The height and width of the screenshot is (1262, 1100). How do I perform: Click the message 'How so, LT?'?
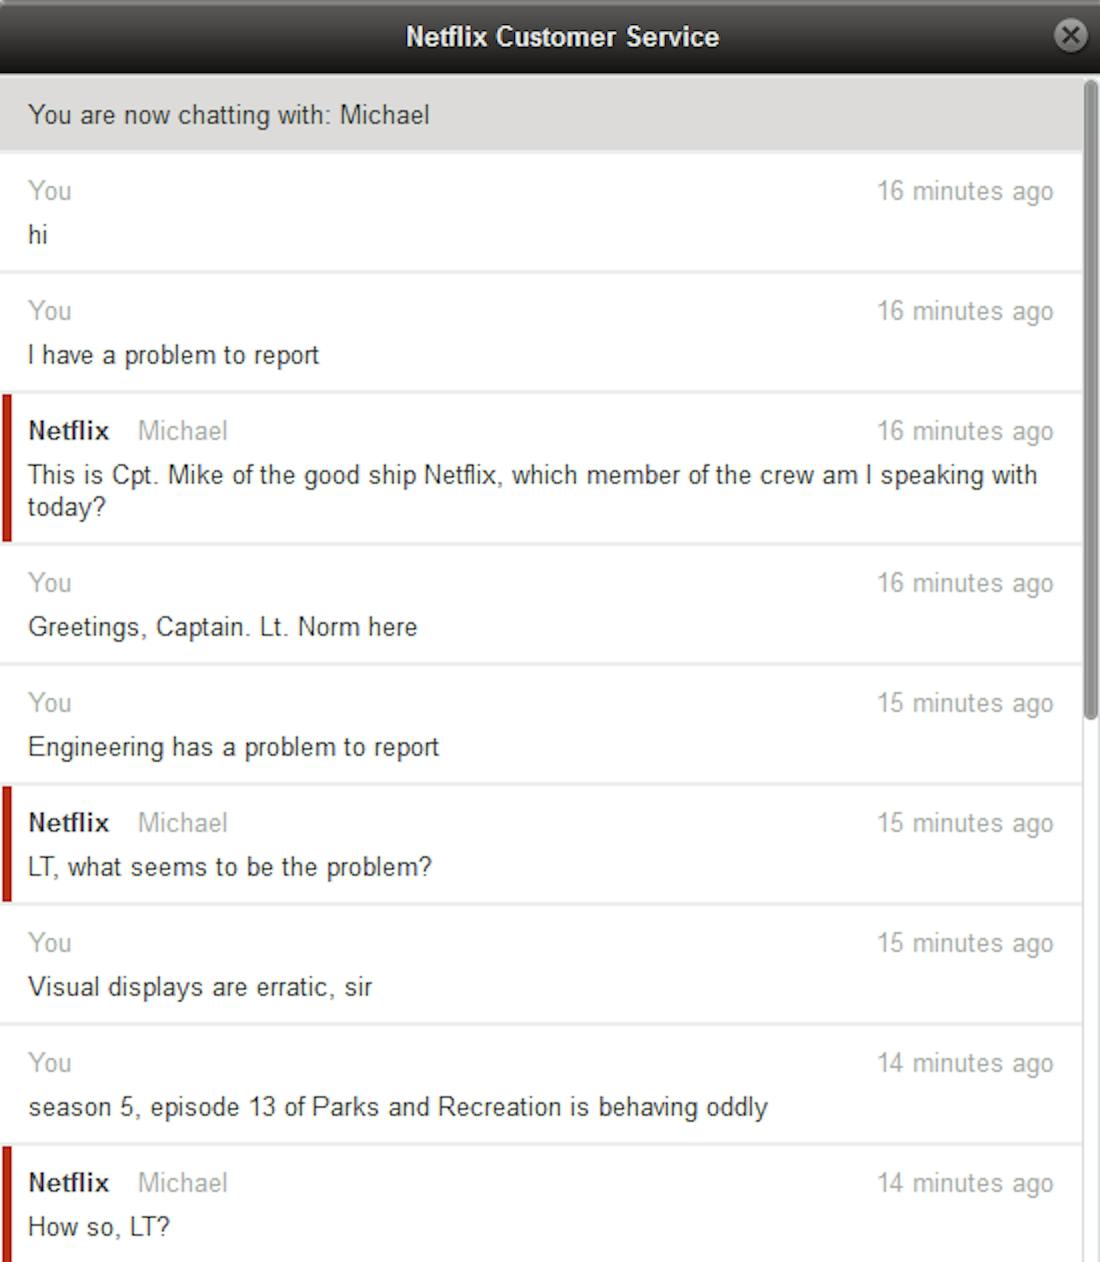(99, 1227)
